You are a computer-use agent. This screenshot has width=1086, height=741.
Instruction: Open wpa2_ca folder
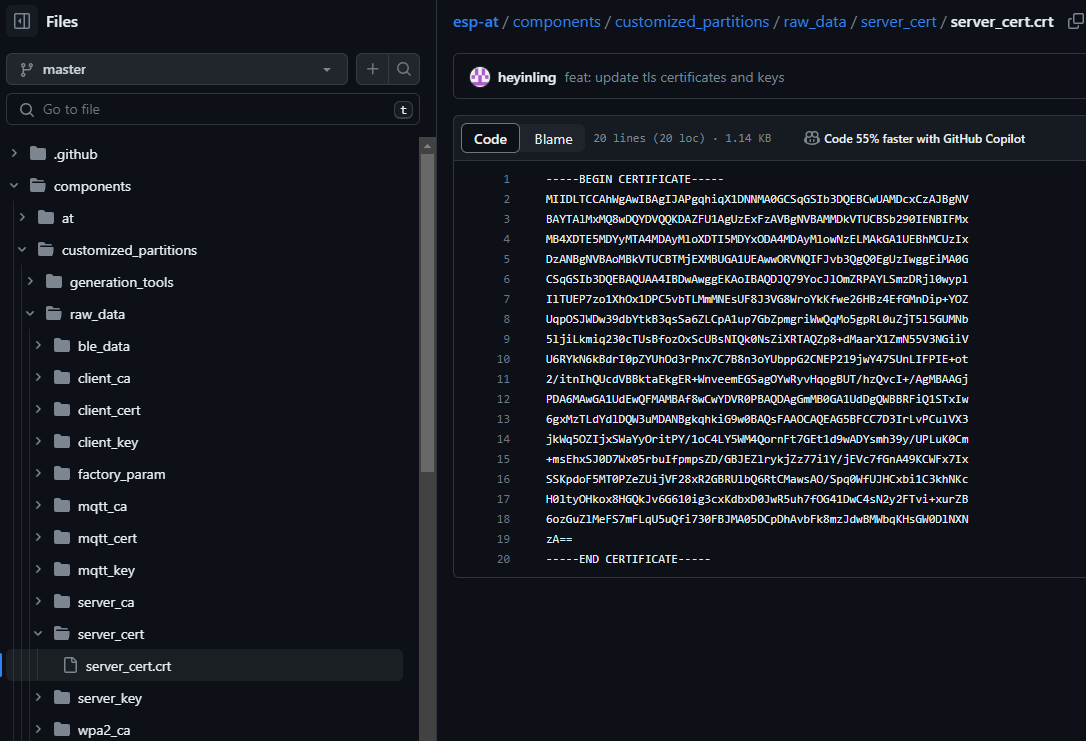pos(104,730)
